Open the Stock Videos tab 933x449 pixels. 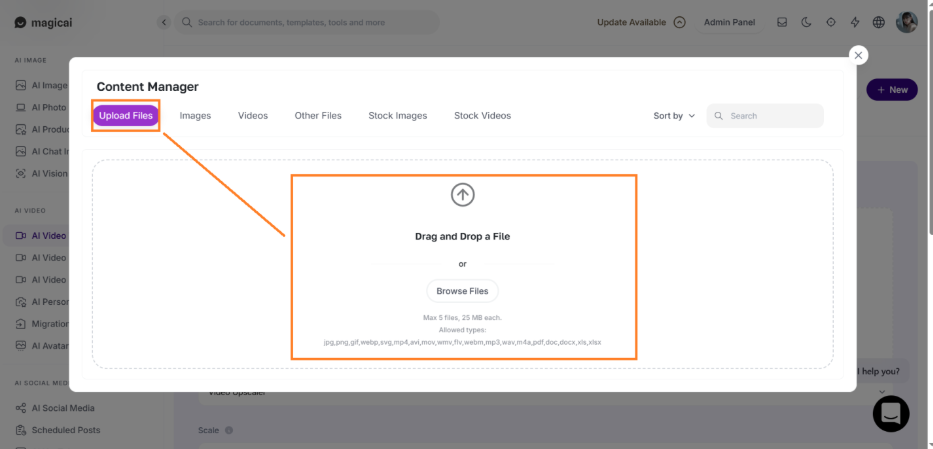tap(483, 116)
